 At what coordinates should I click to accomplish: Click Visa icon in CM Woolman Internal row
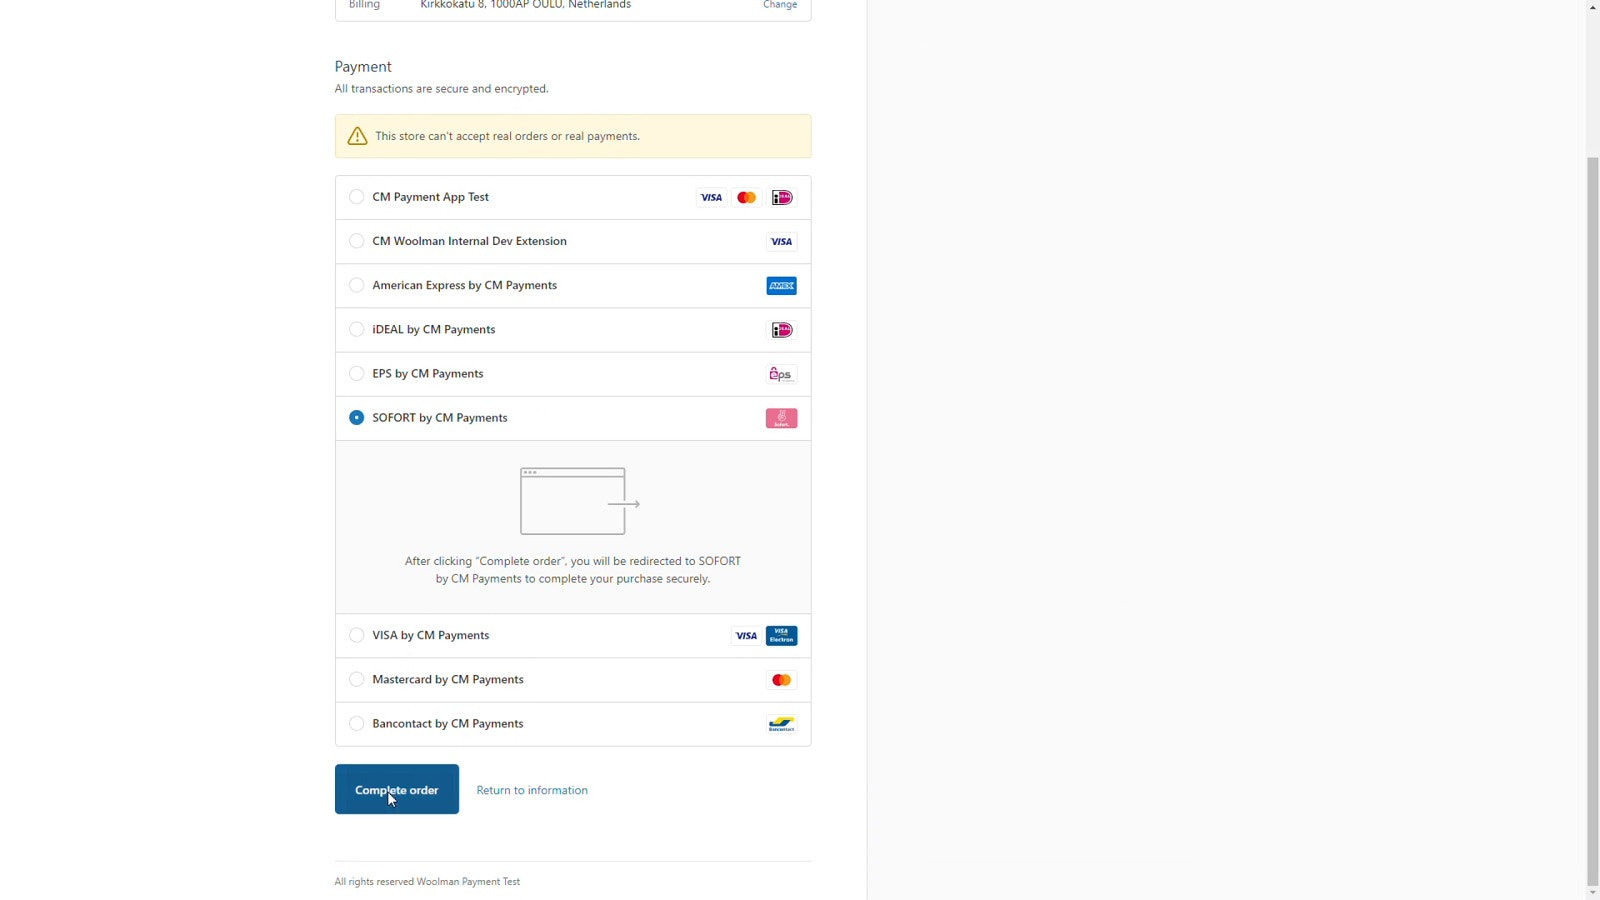click(x=782, y=242)
